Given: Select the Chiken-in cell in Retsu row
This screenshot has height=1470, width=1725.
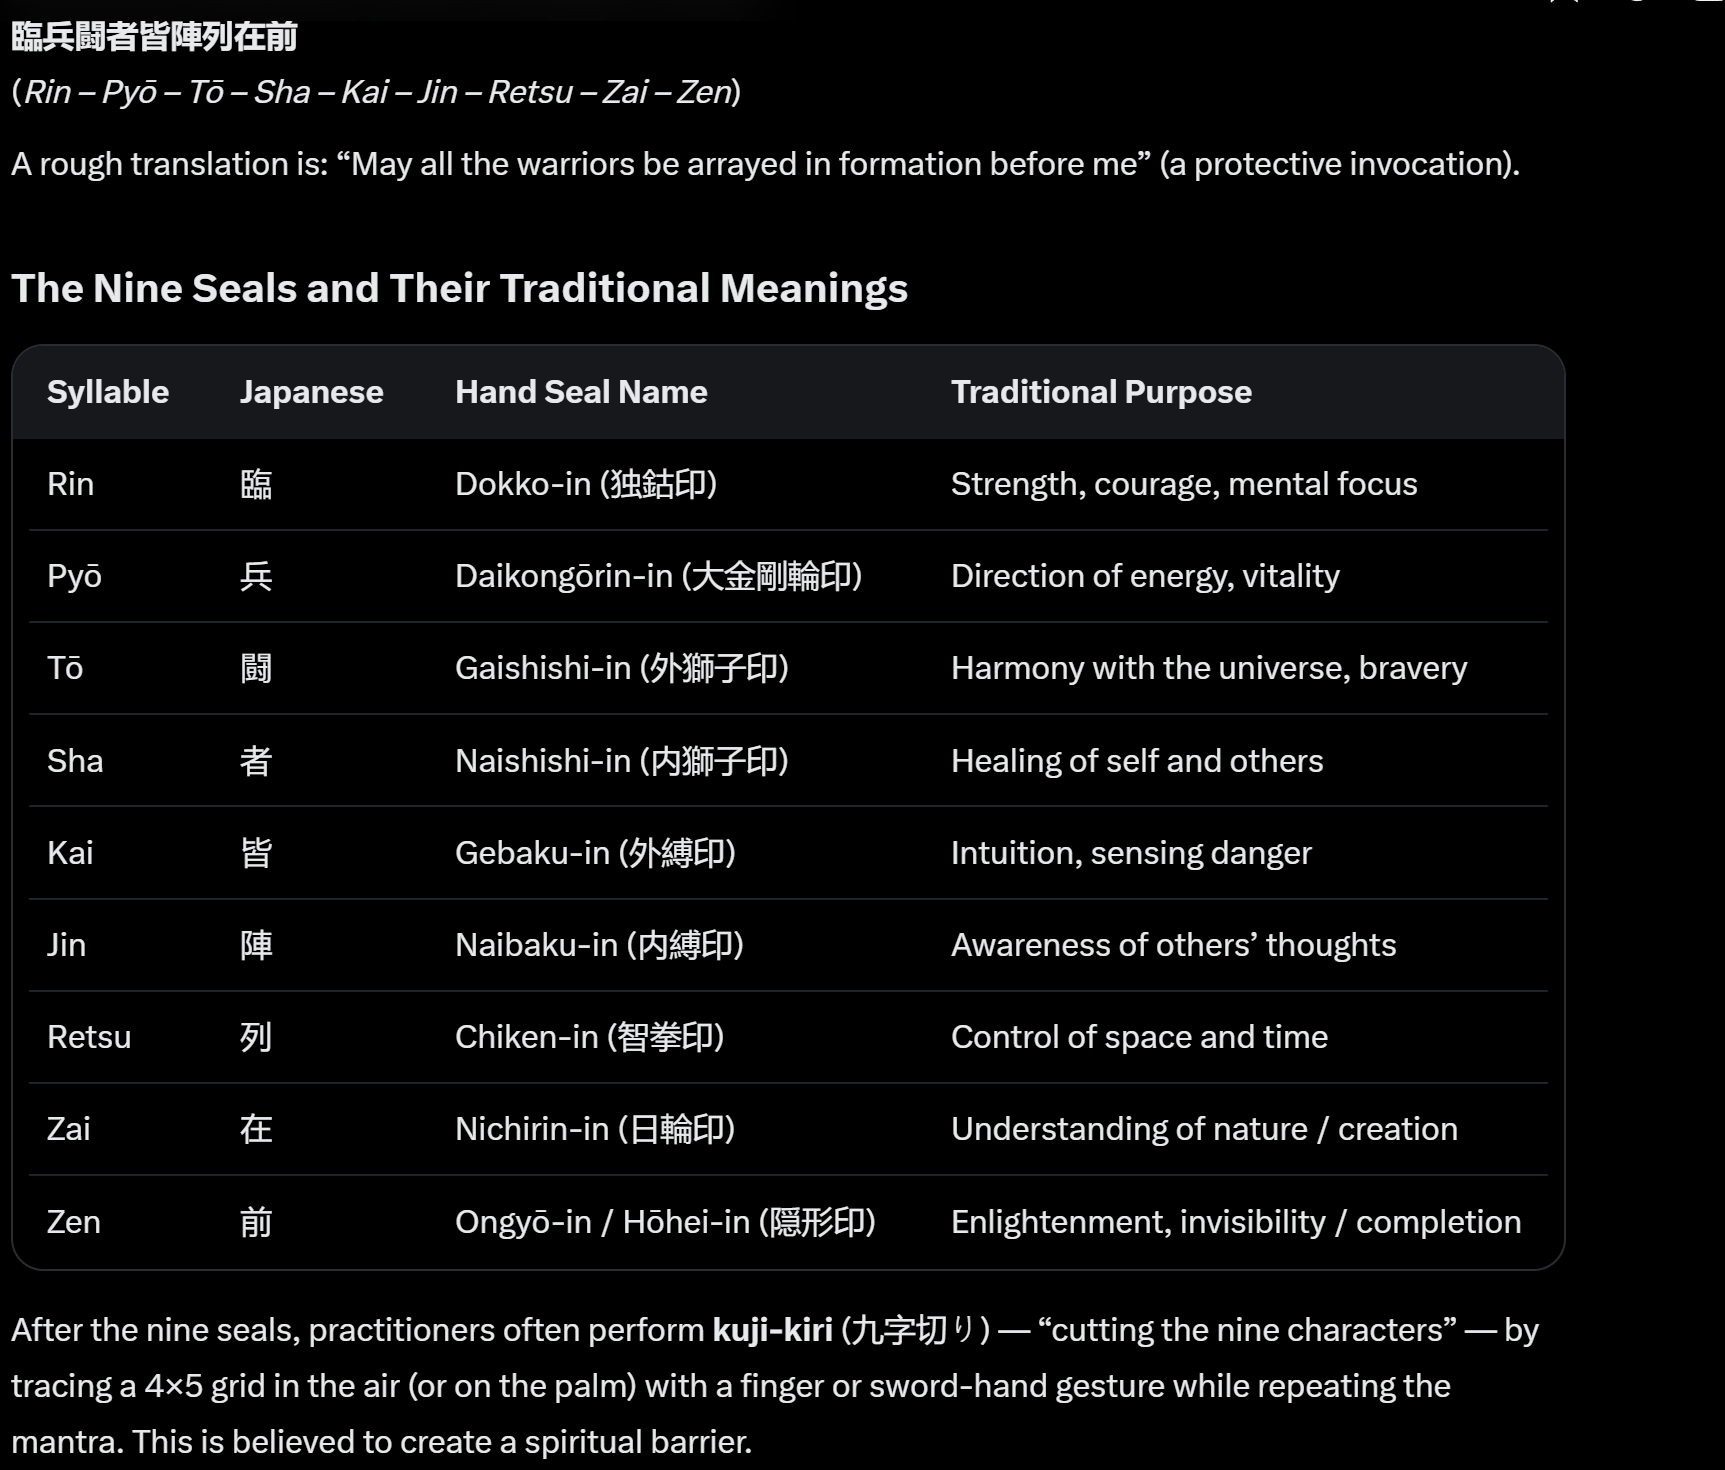Looking at the screenshot, I should (x=589, y=1037).
